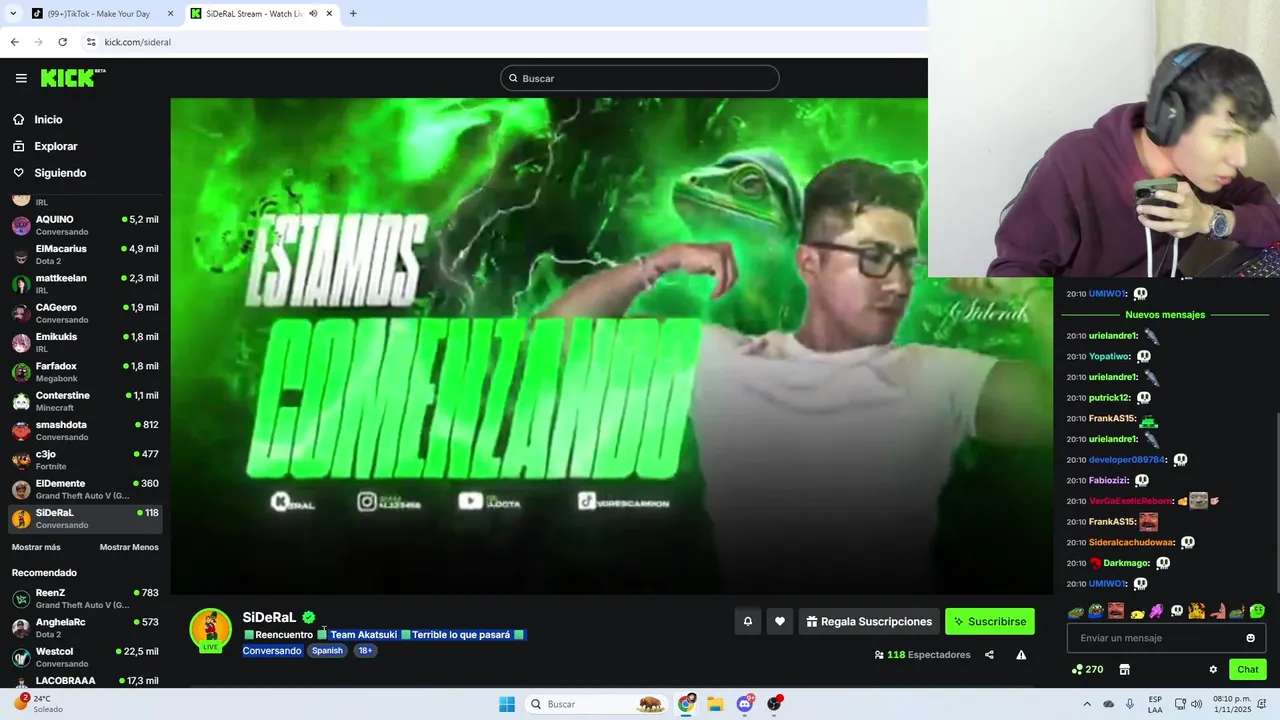Select the skull emote in quick emote bar
The width and height of the screenshot is (1280, 720).
tap(1177, 611)
